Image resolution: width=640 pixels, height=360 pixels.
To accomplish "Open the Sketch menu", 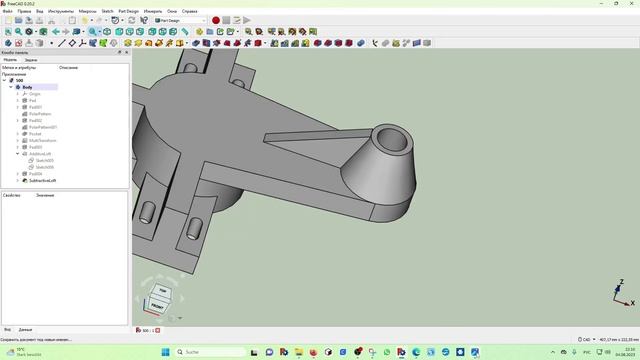I will coord(107,11).
